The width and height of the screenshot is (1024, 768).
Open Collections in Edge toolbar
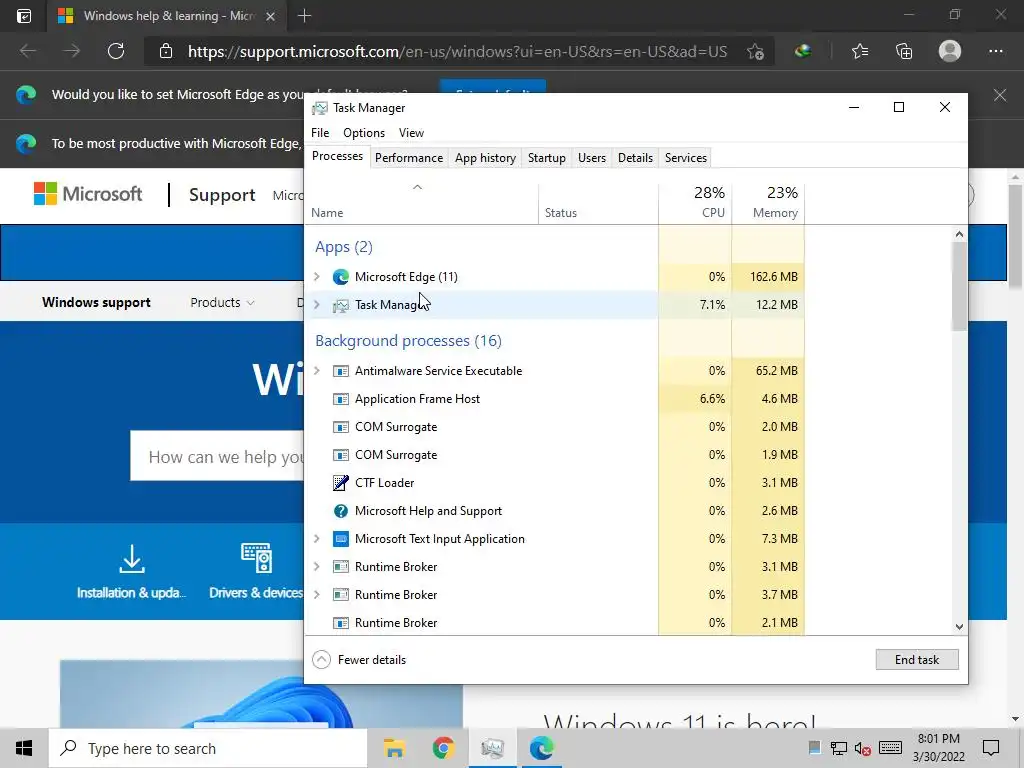[904, 51]
